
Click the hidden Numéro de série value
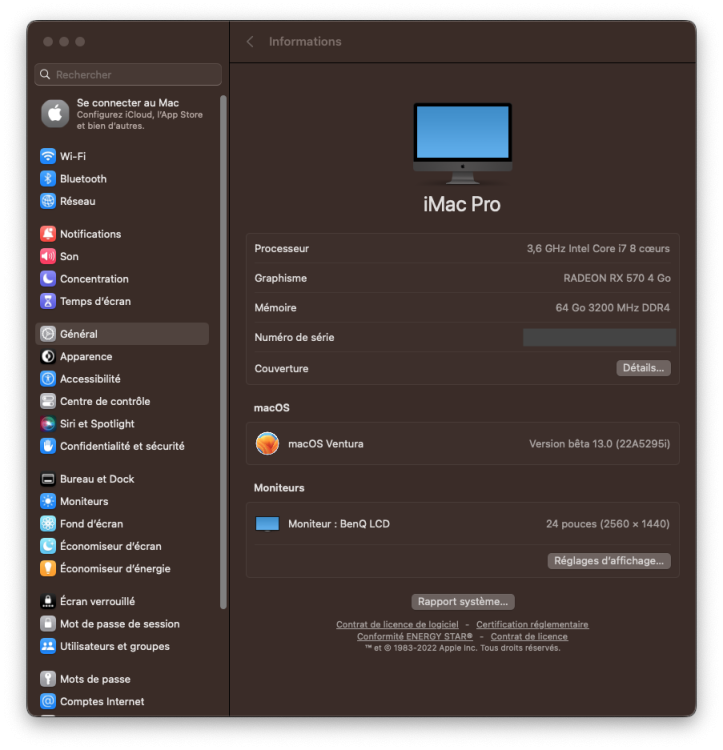[x=599, y=337]
